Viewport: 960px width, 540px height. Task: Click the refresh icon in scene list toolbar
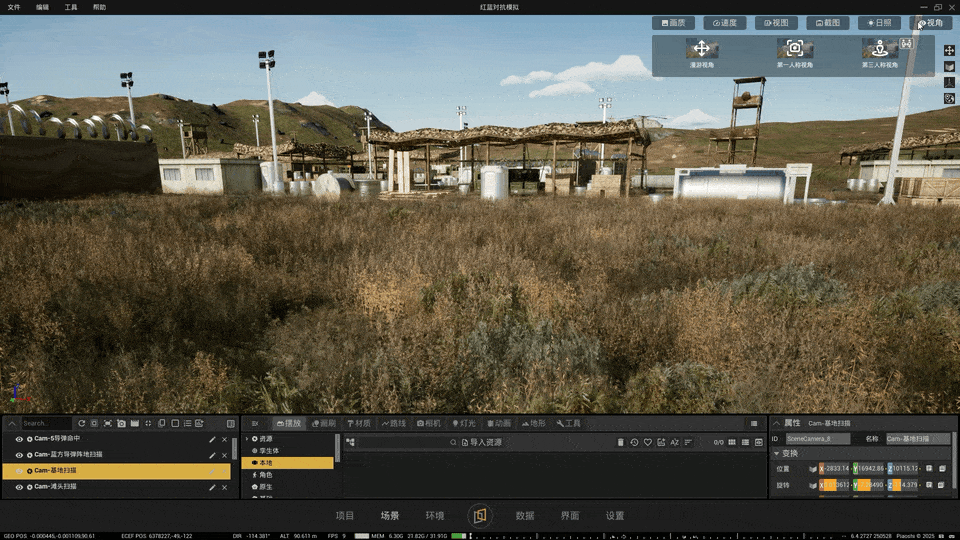pos(81,423)
